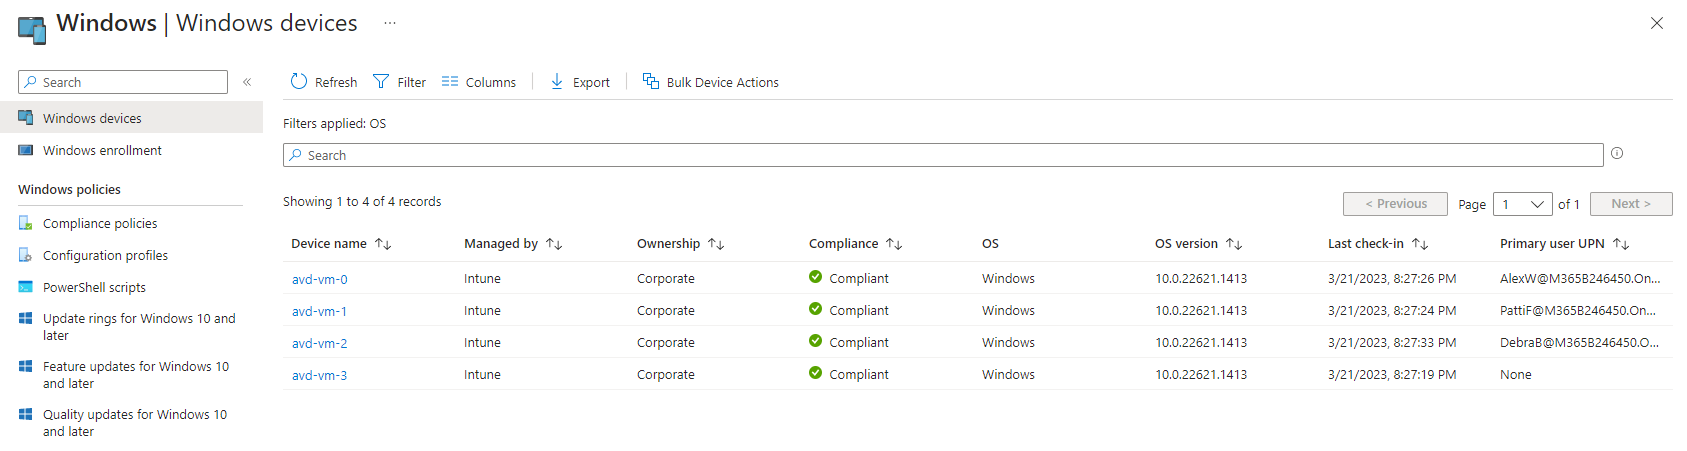This screenshot has width=1687, height=451.
Task: Click the Windows enrollment icon
Action: (x=26, y=150)
